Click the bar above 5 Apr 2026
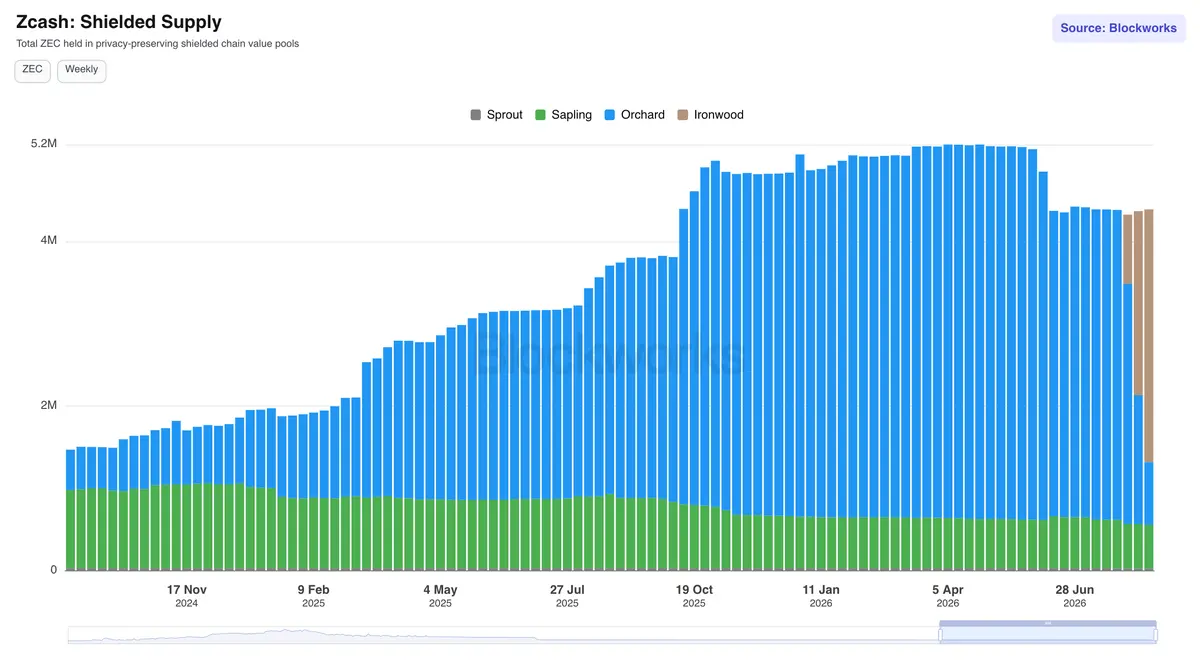 [947, 357]
